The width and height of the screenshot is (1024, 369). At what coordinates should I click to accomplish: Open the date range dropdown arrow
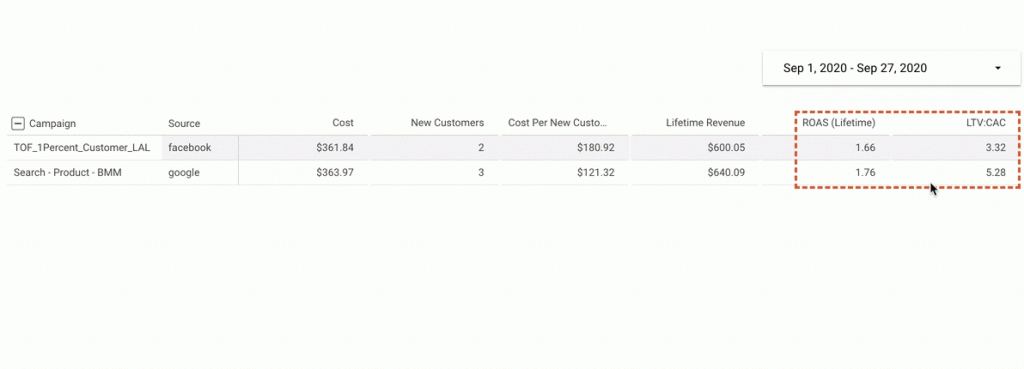pyautogui.click(x=998, y=68)
